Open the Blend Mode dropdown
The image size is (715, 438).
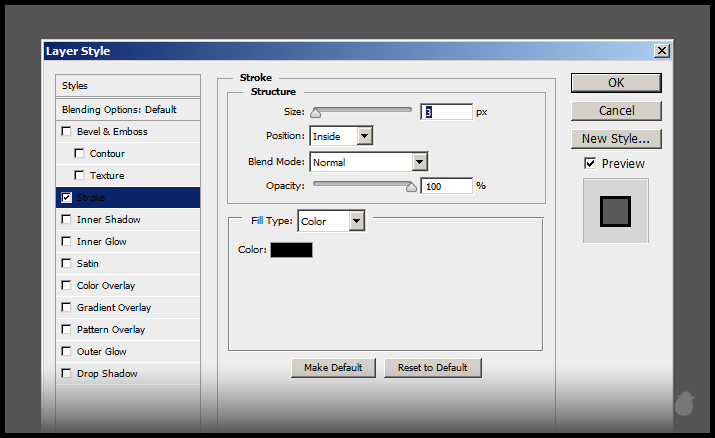[368, 161]
